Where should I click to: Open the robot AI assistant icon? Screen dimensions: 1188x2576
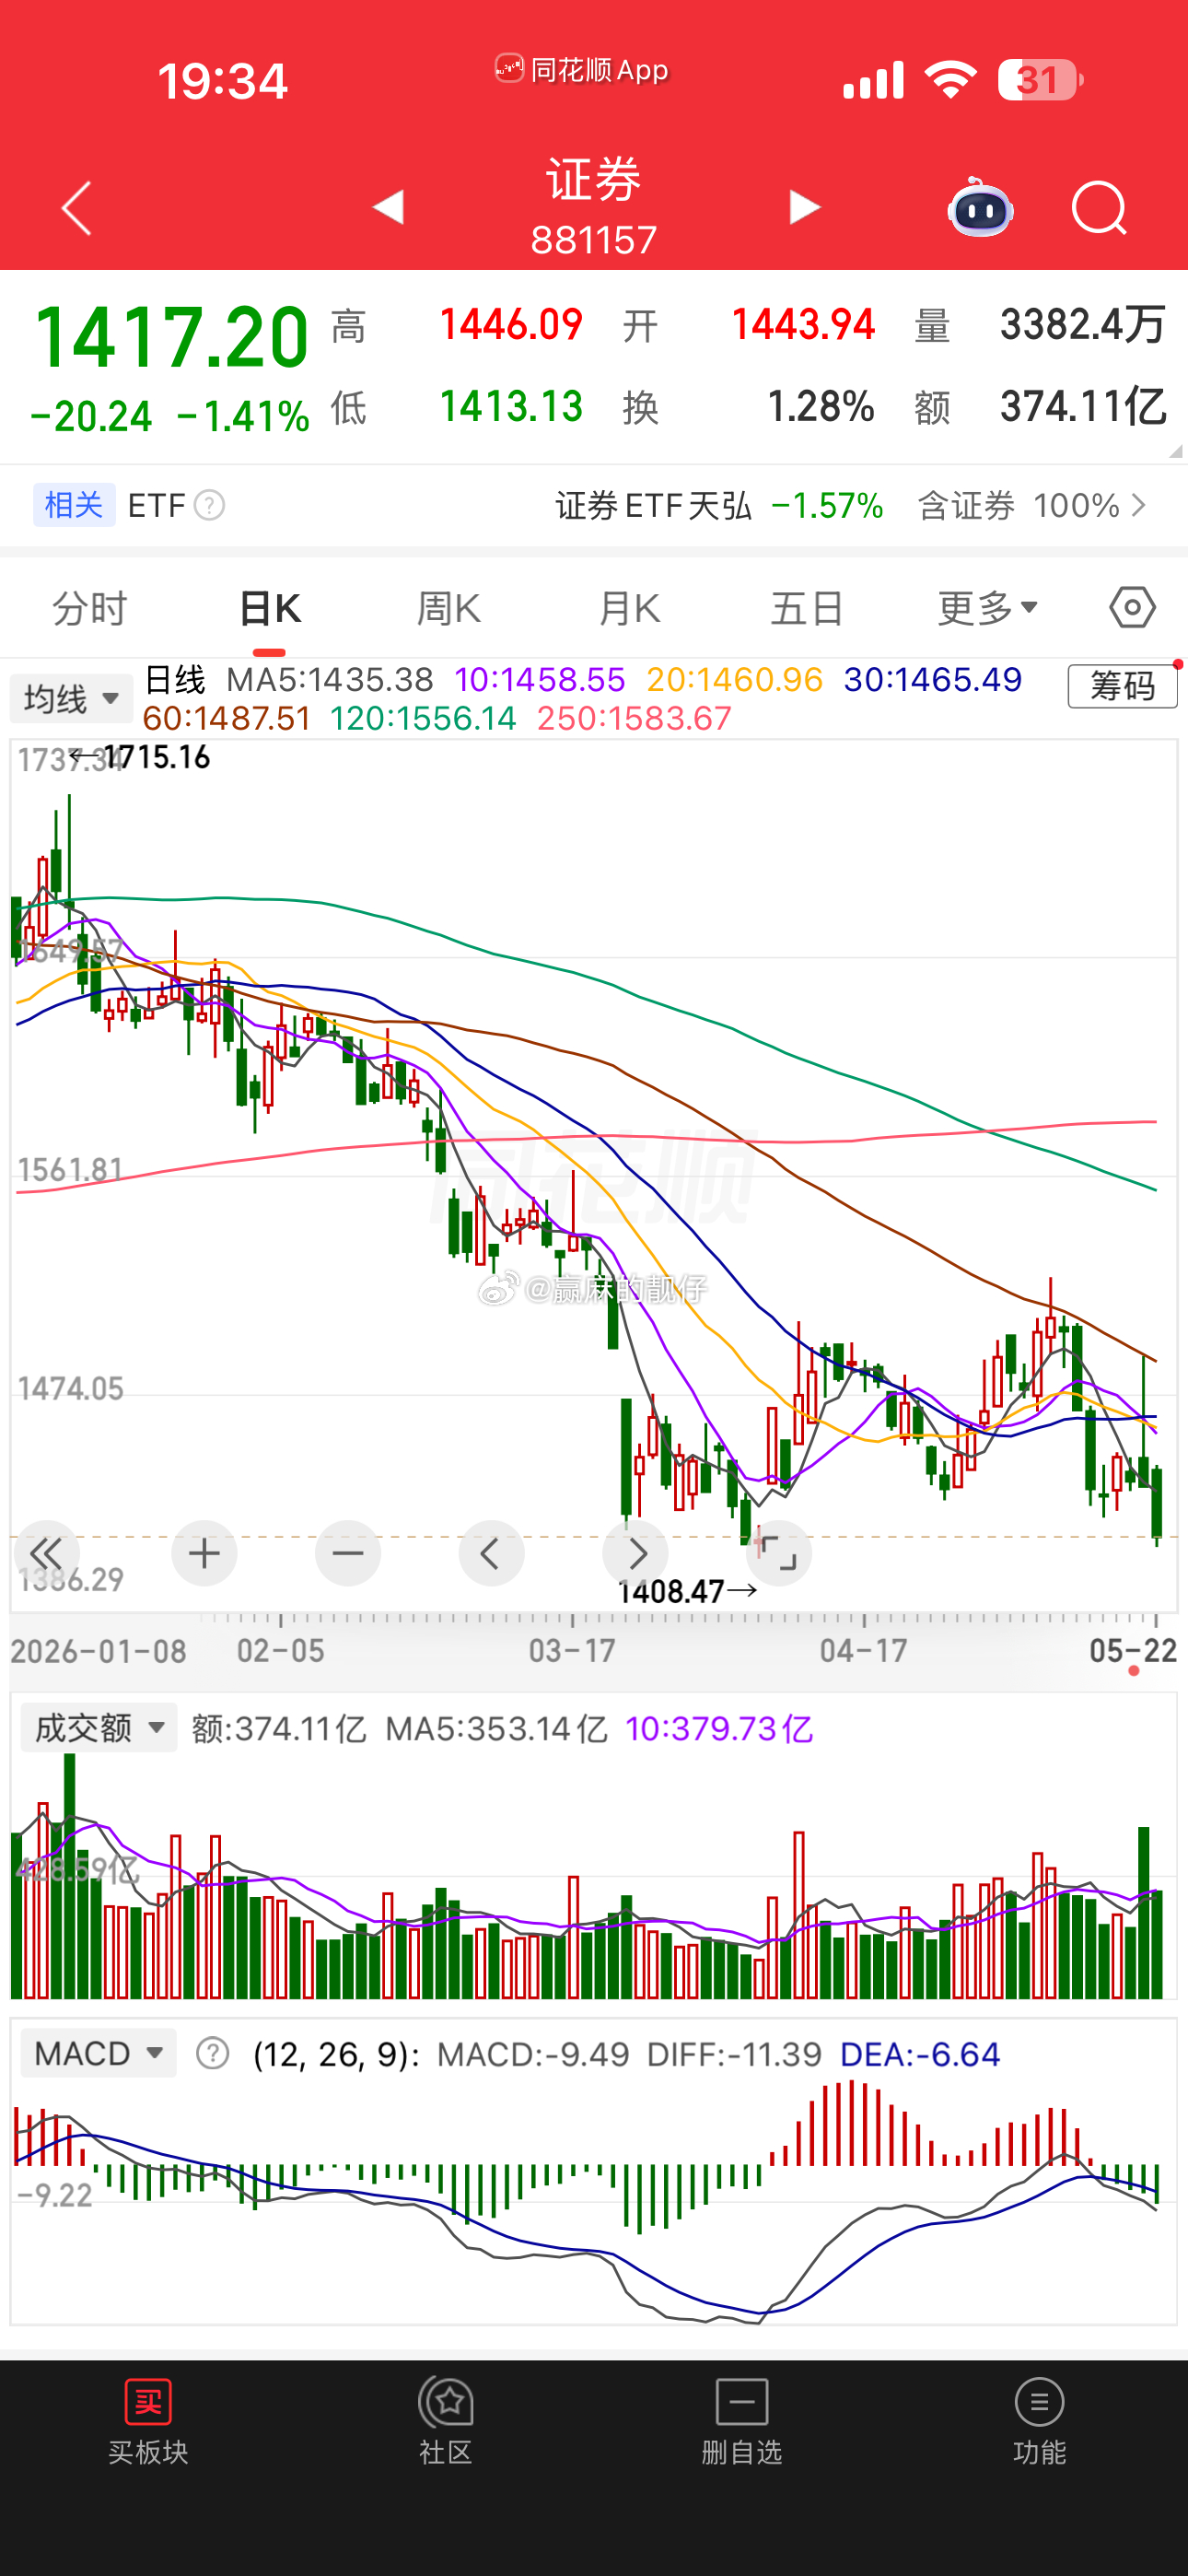click(980, 207)
